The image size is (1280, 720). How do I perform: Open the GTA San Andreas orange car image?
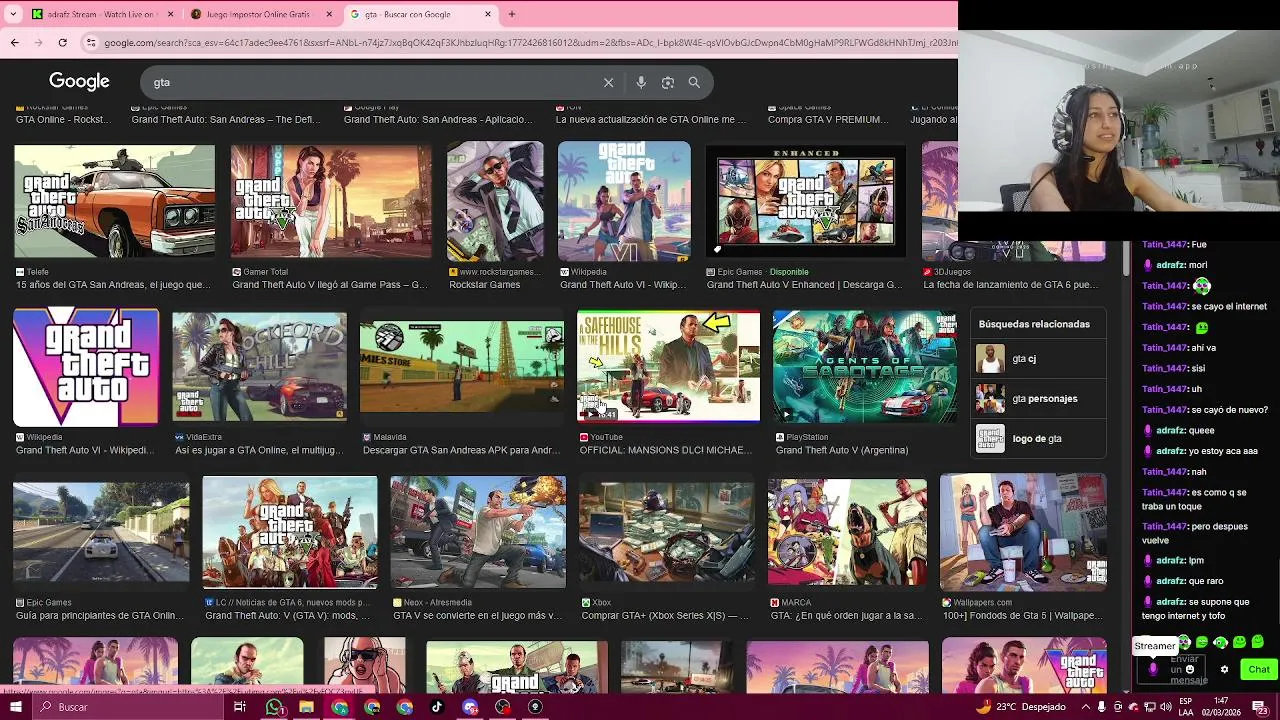pyautogui.click(x=114, y=201)
